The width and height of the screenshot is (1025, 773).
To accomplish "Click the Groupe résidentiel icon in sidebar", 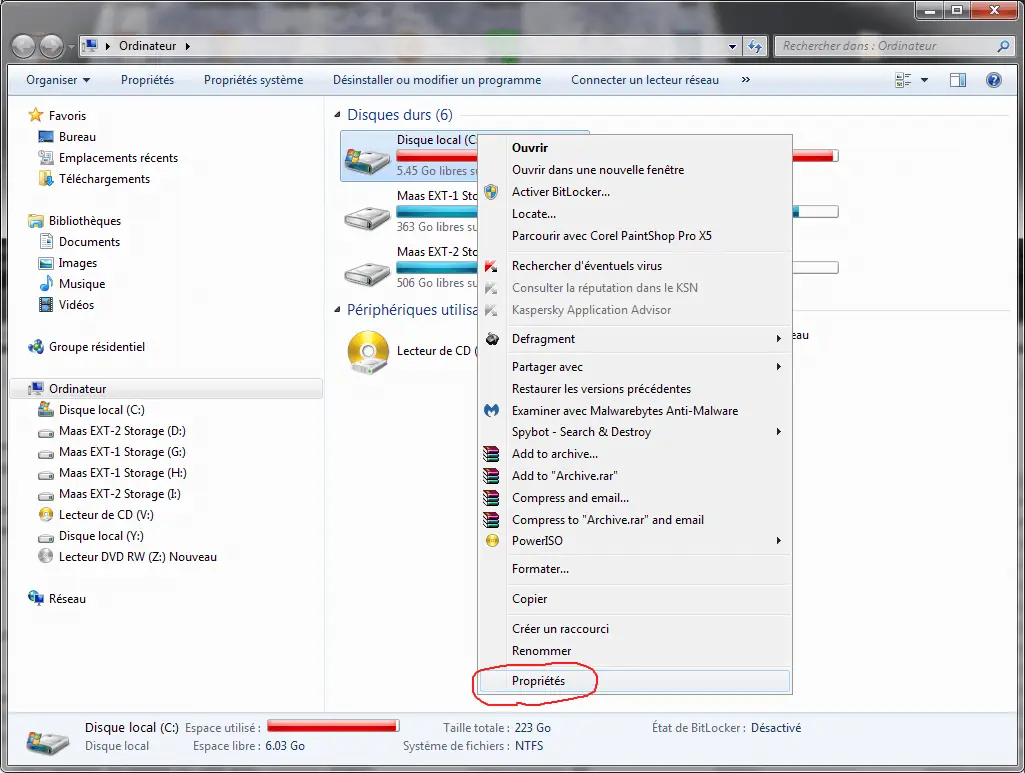I will pos(35,346).
